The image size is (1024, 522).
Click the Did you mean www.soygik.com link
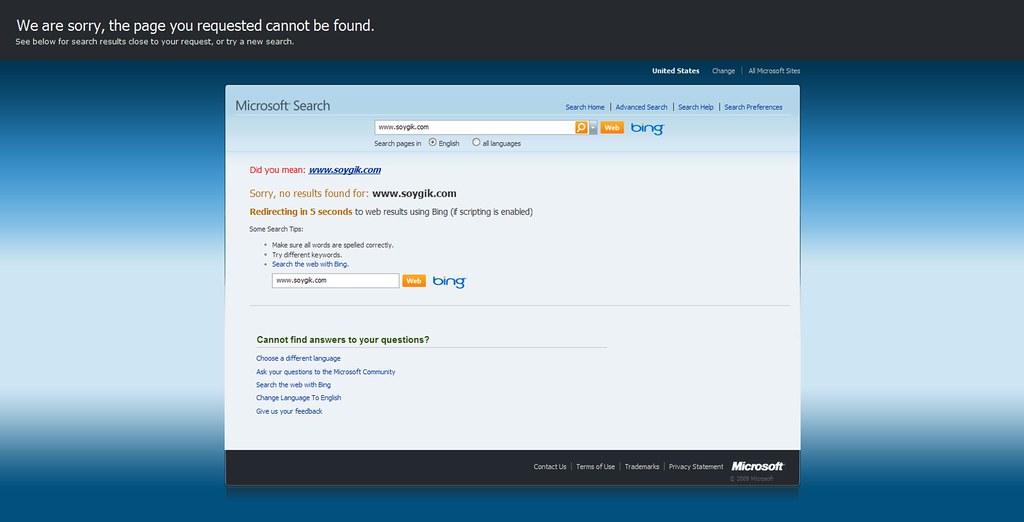(x=345, y=170)
